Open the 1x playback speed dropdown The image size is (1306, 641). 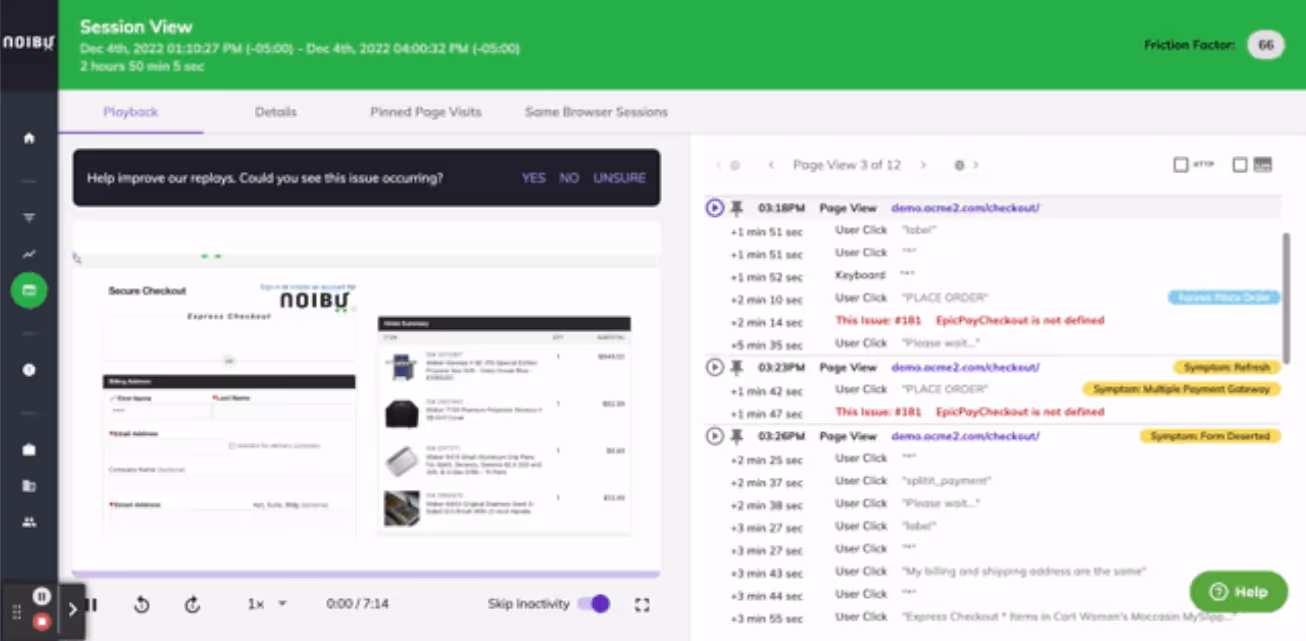point(265,604)
